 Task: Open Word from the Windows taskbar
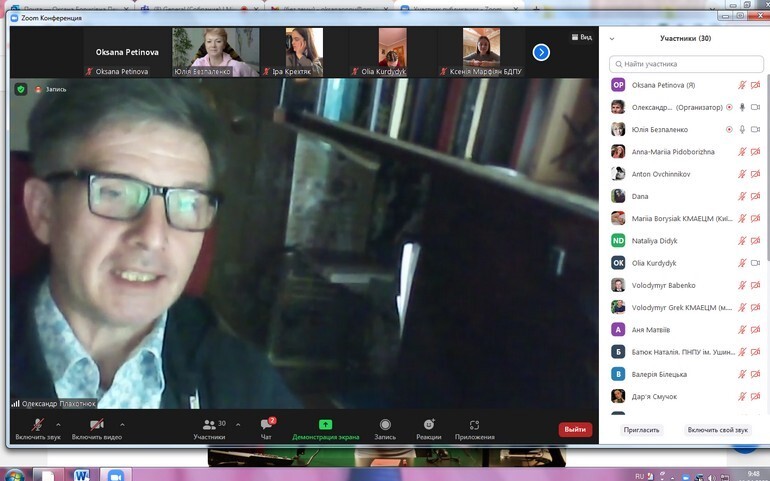pos(80,473)
